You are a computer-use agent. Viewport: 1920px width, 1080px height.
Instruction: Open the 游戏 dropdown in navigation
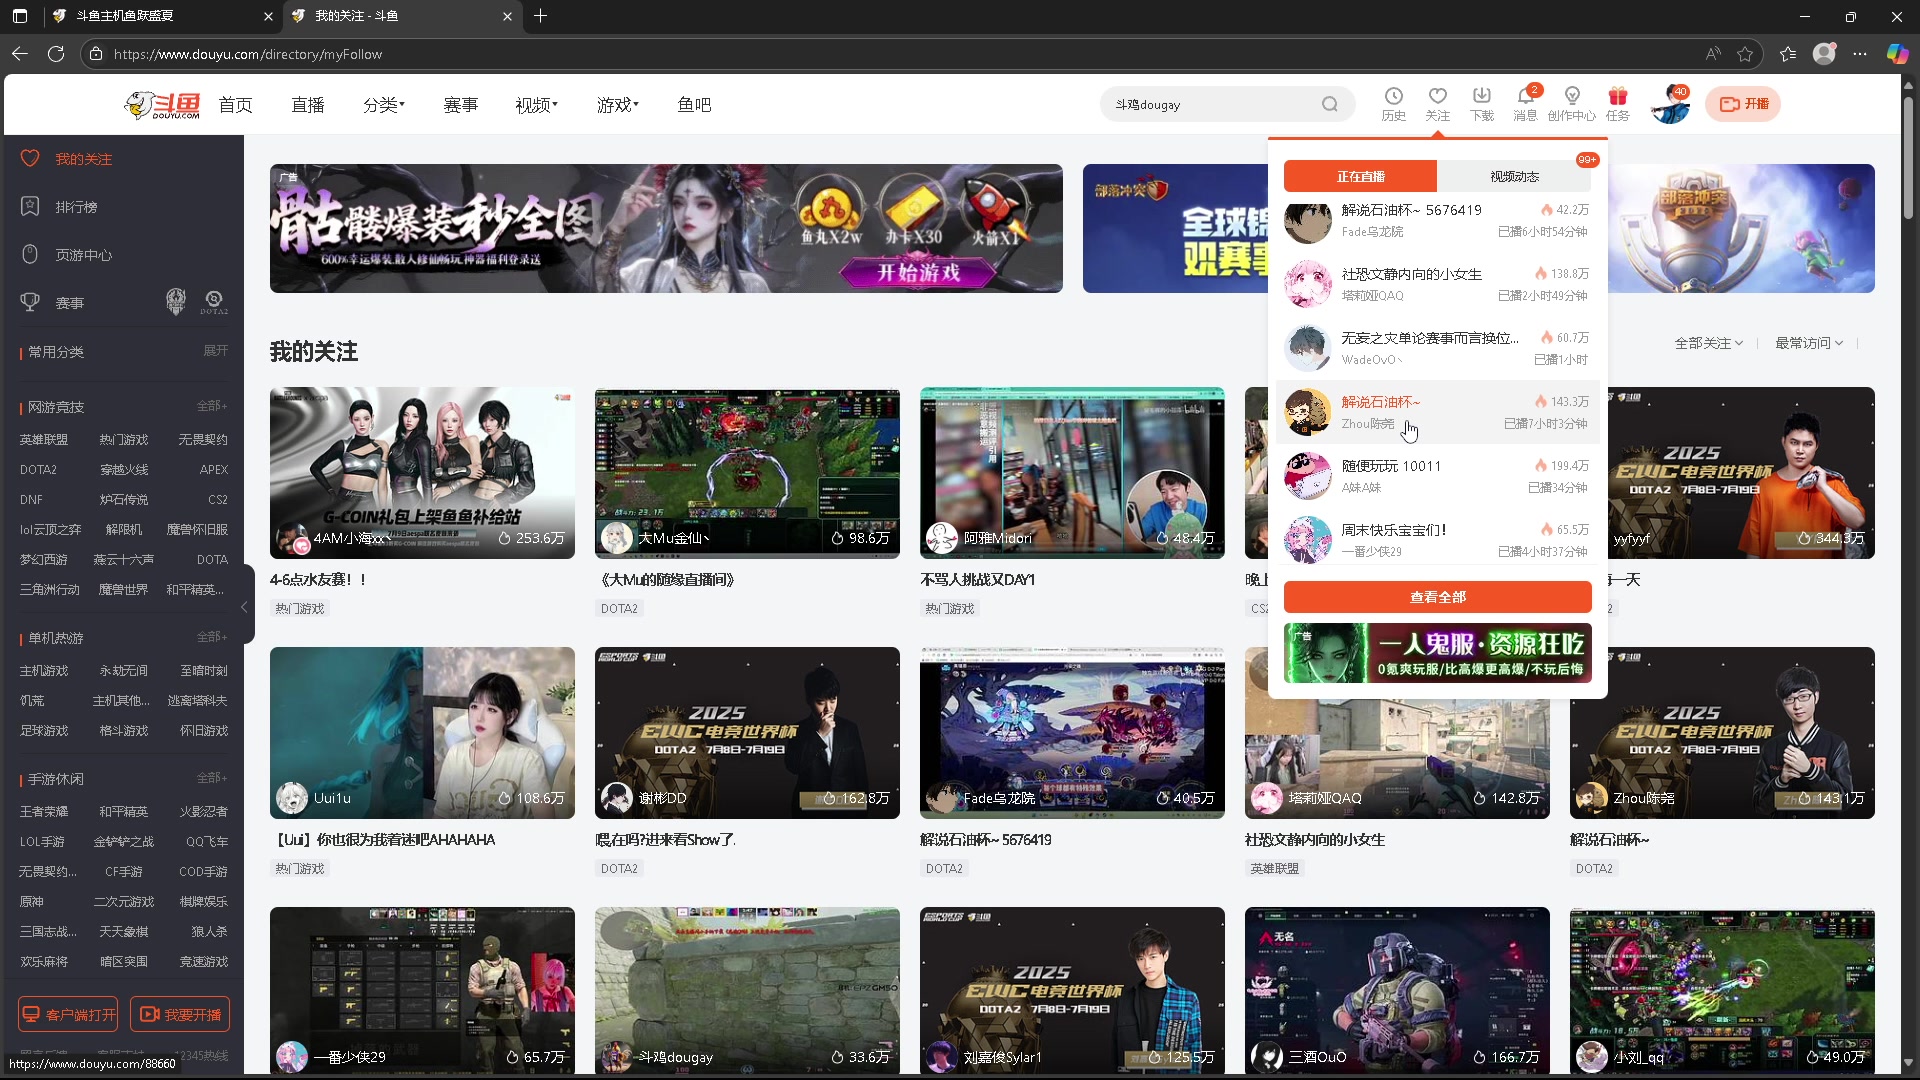click(617, 105)
